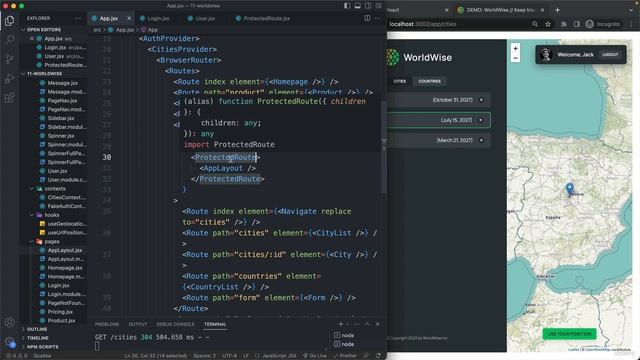This screenshot has width=640, height=360.
Task: Collapse the pages folder
Action: [51, 241]
